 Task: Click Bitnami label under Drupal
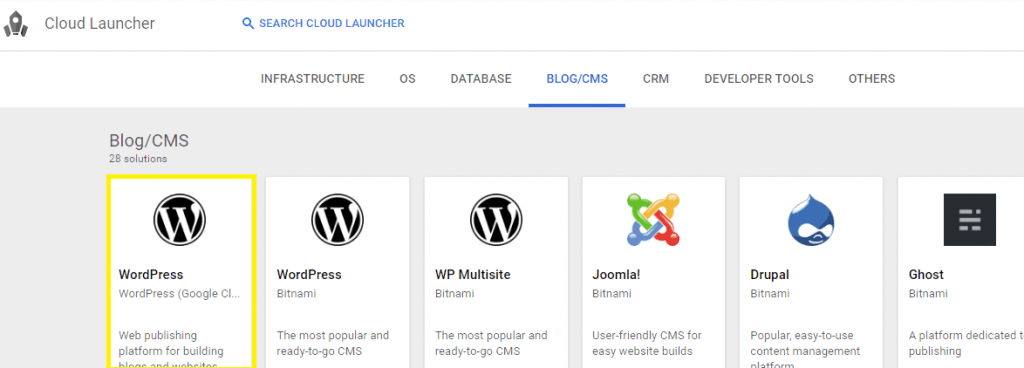click(770, 294)
